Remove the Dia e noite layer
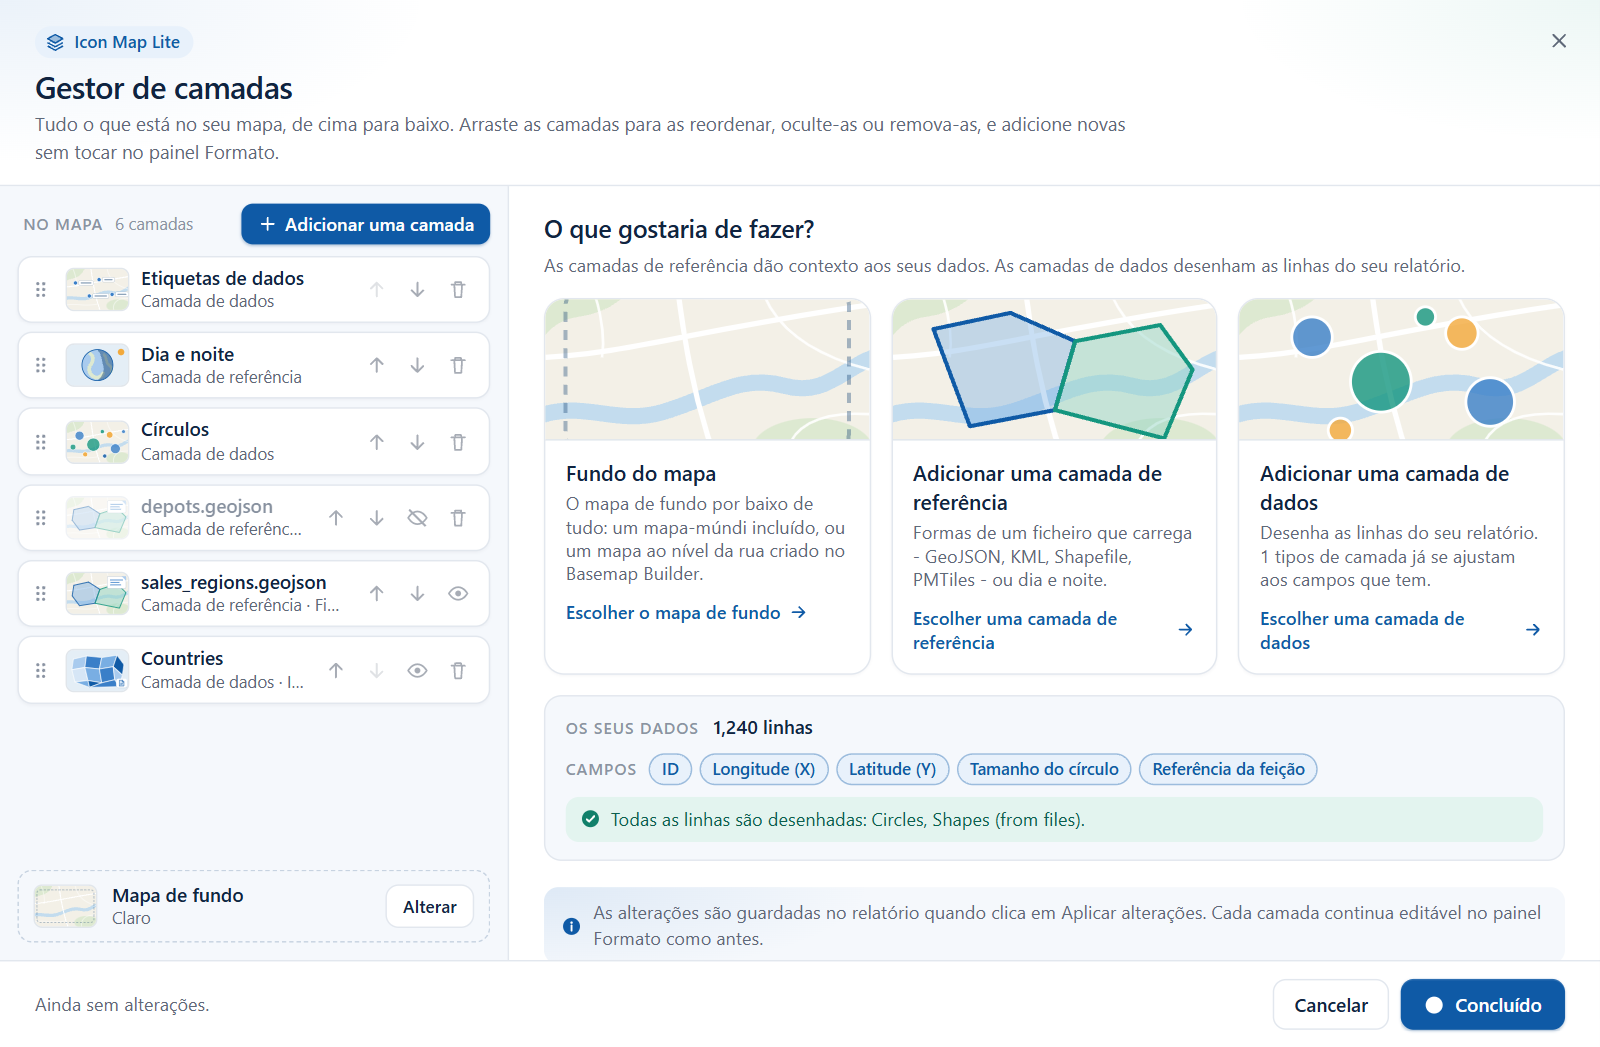1600x1047 pixels. (x=458, y=366)
